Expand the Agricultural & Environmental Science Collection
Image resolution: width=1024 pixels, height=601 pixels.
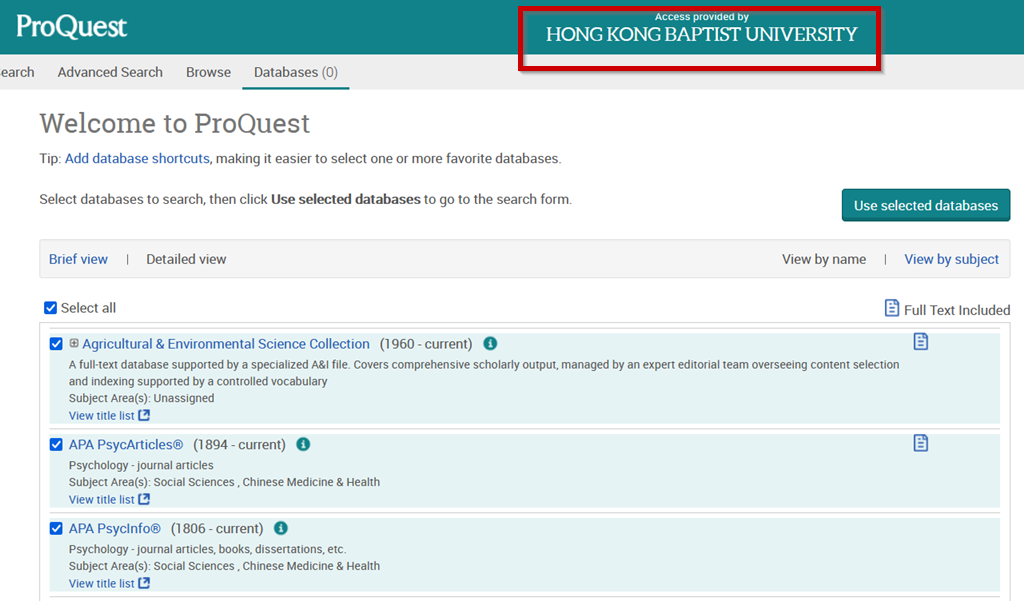click(x=73, y=342)
